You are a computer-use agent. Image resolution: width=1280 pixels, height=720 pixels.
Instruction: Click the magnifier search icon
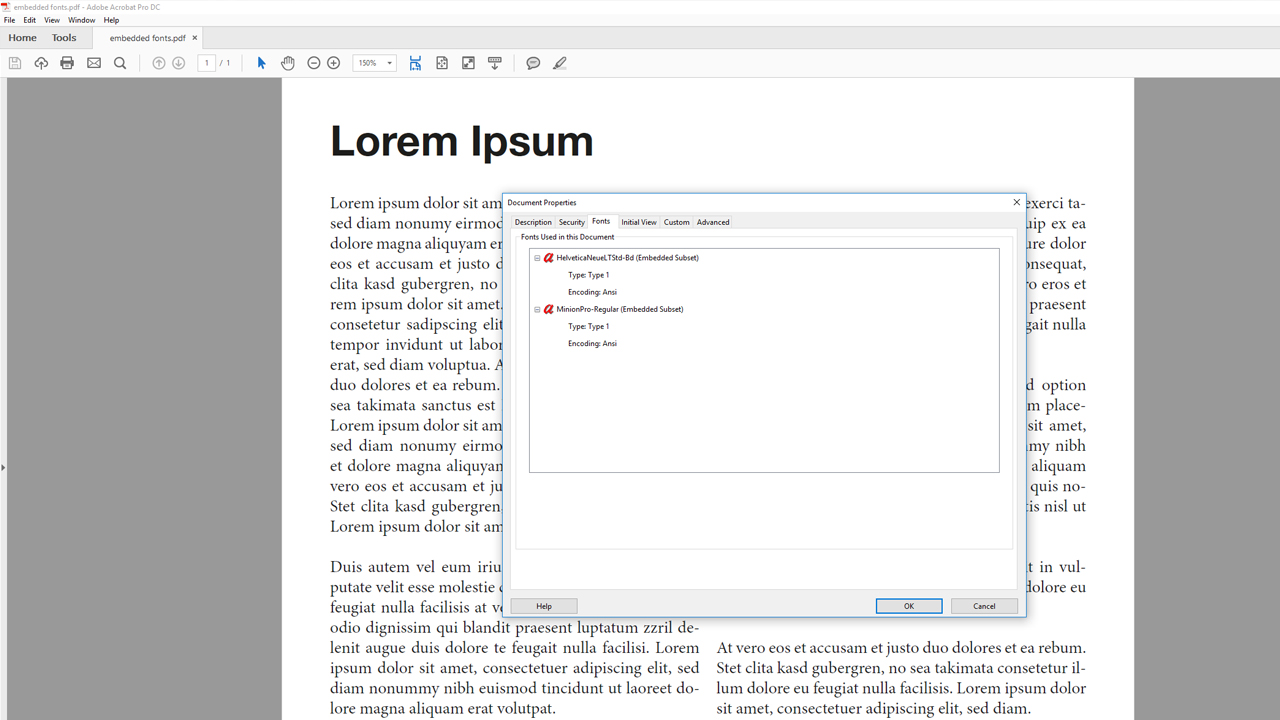120,63
